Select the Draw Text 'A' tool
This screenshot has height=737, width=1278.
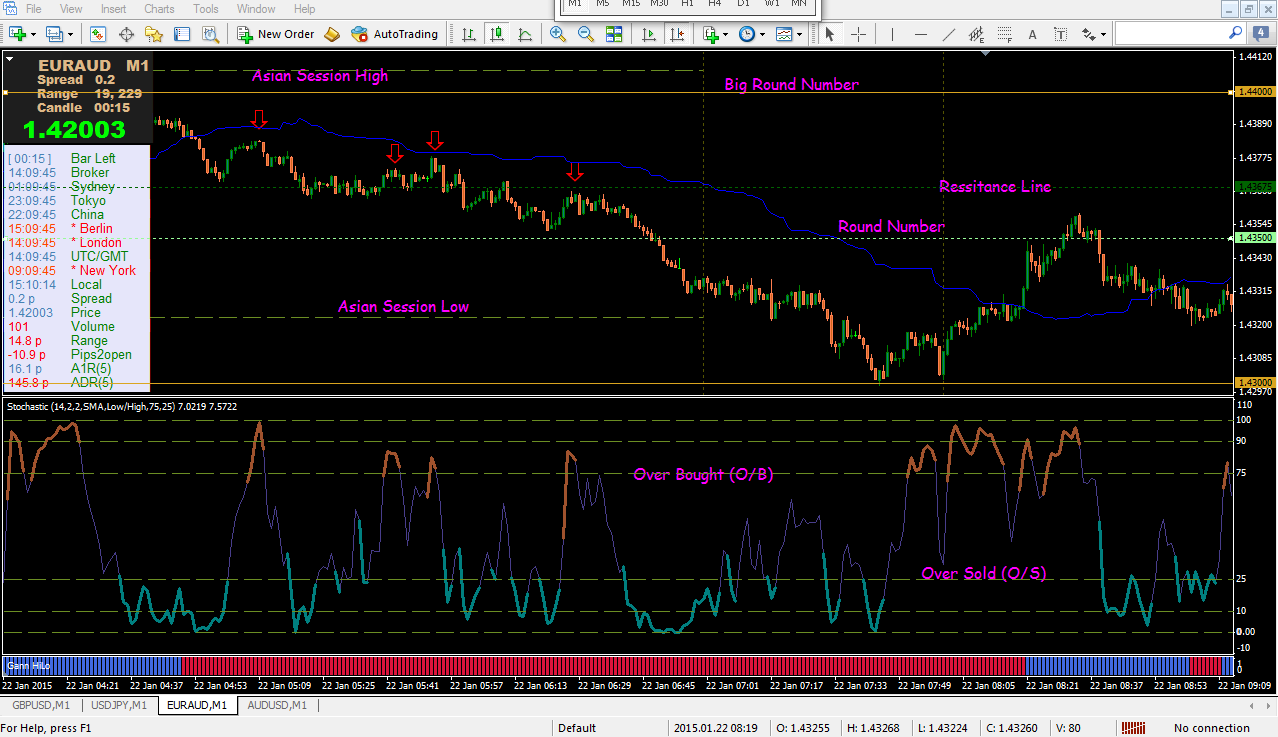pos(1033,34)
